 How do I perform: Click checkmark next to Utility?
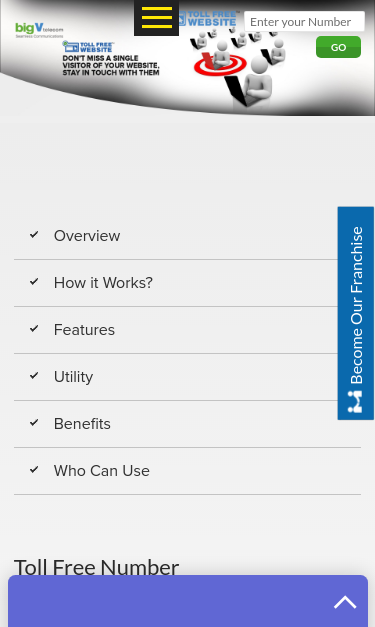34,376
